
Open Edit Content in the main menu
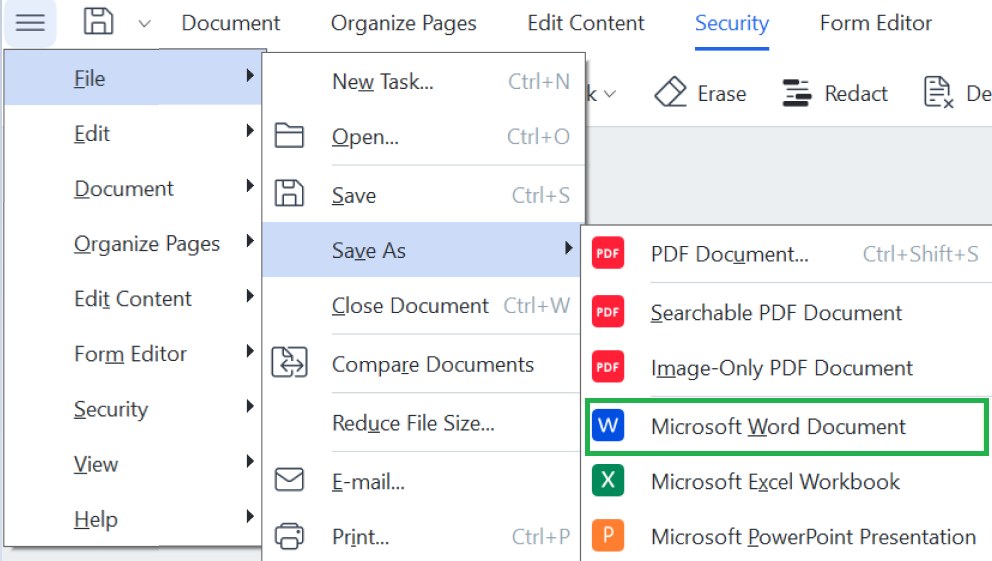pyautogui.click(x=132, y=299)
